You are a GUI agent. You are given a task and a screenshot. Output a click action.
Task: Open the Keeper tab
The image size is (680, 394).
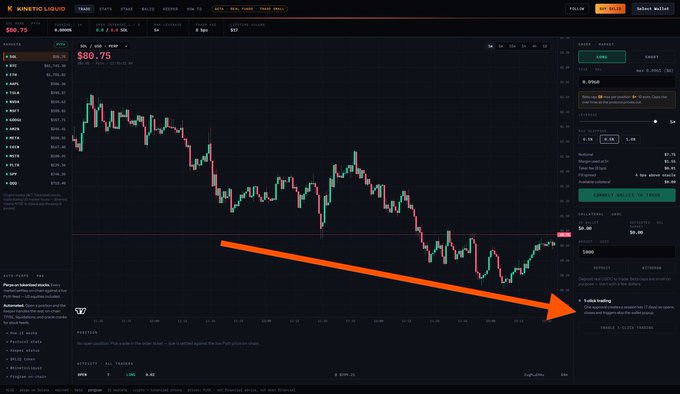(x=170, y=9)
